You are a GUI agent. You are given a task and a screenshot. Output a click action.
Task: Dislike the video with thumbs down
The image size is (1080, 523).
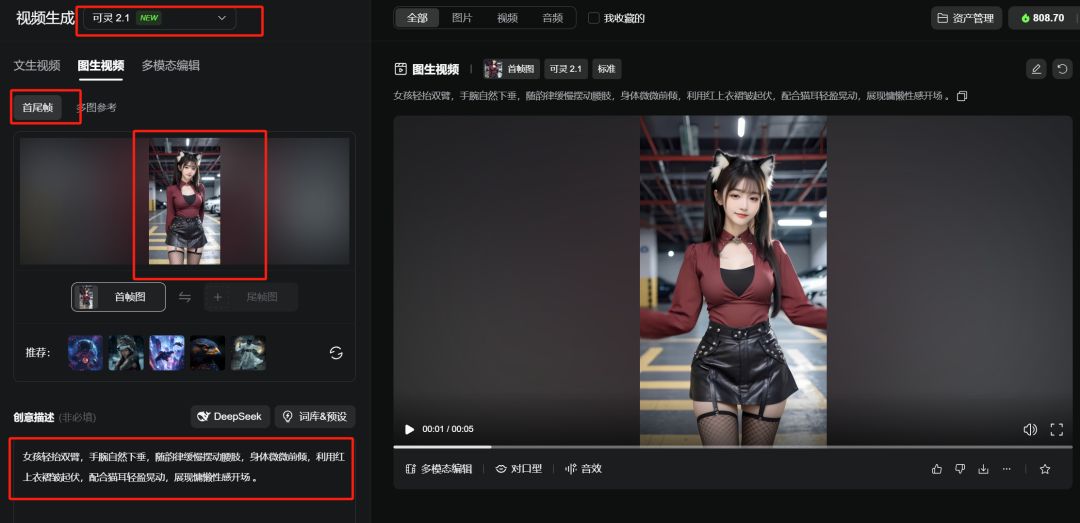pyautogui.click(x=960, y=469)
